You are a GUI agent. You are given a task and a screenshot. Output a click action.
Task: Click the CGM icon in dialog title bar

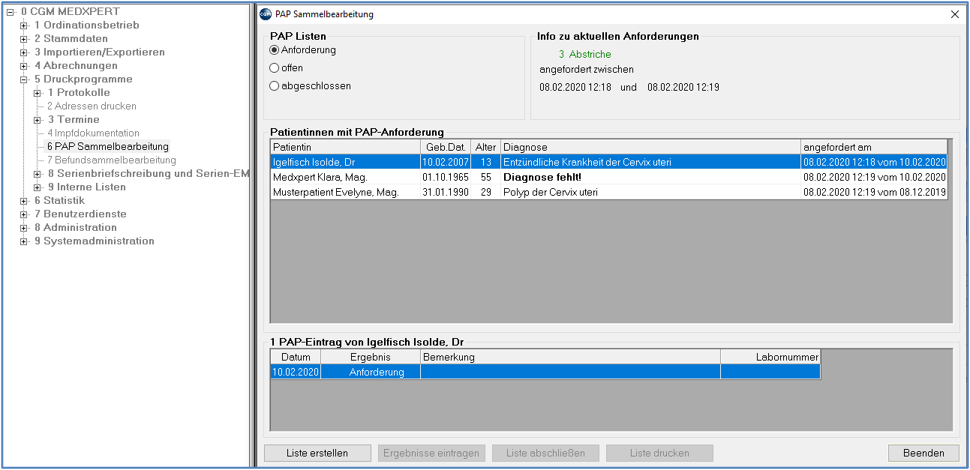(x=265, y=14)
